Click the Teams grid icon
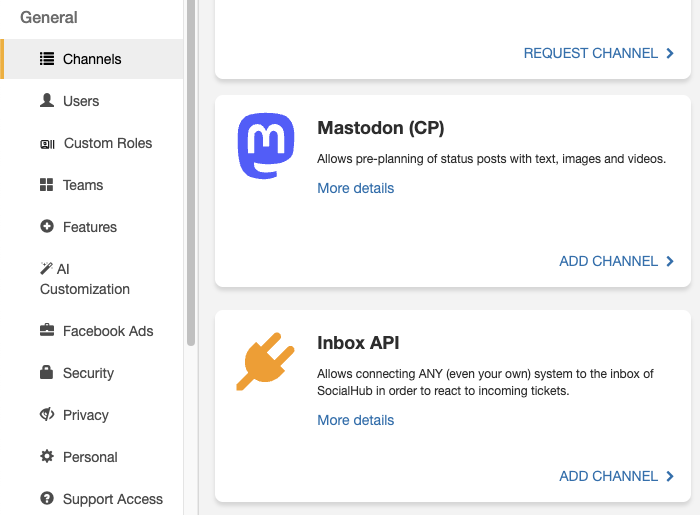Image resolution: width=700 pixels, height=515 pixels. pos(46,185)
